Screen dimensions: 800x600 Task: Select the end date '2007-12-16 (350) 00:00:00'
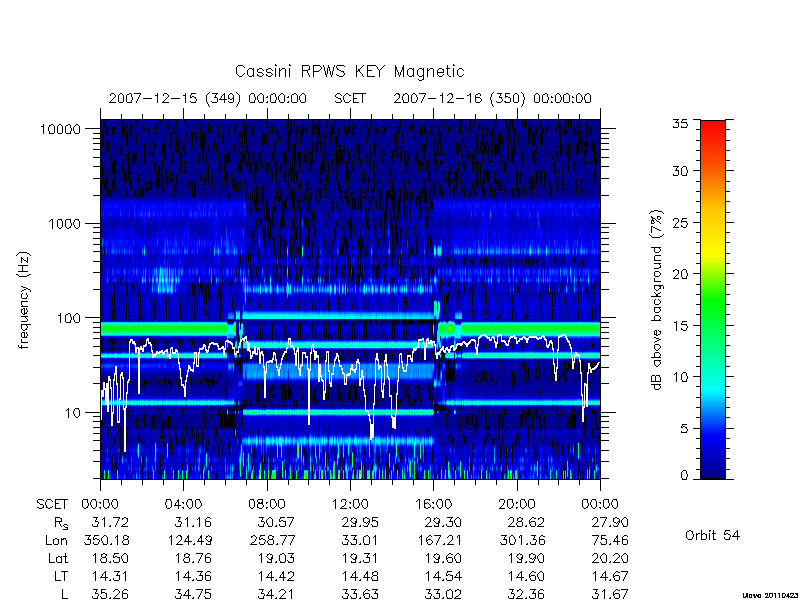point(492,98)
